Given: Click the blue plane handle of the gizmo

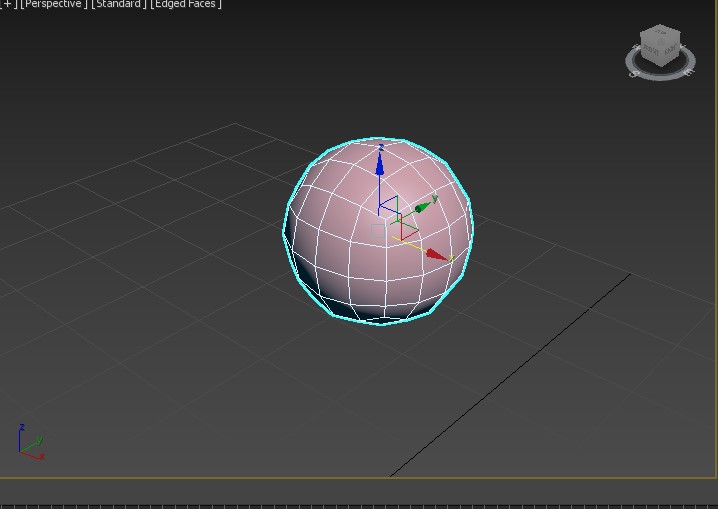Looking at the screenshot, I should 389,205.
